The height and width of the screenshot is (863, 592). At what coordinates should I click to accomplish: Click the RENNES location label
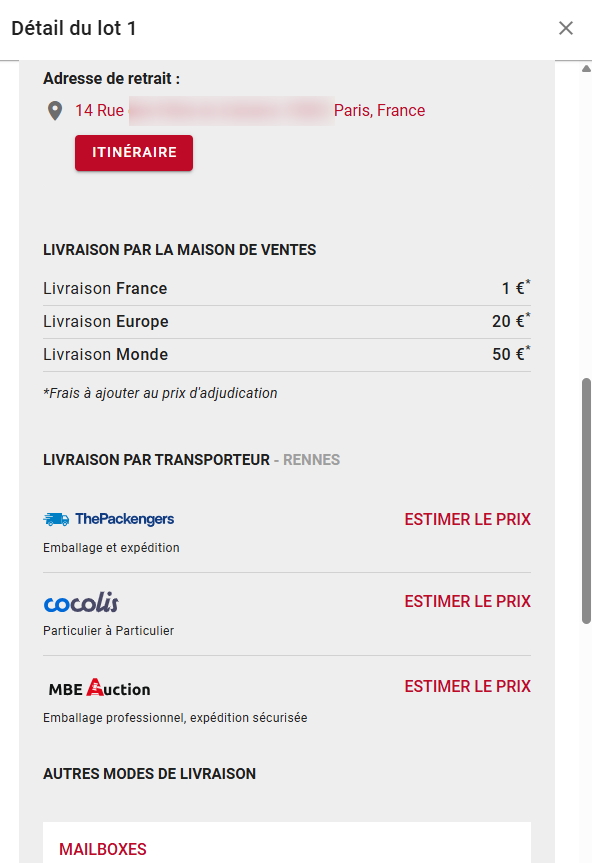tap(311, 460)
